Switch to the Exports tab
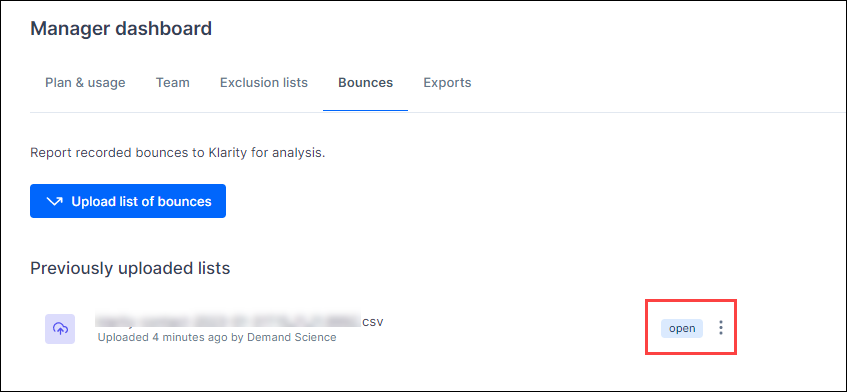 (447, 83)
